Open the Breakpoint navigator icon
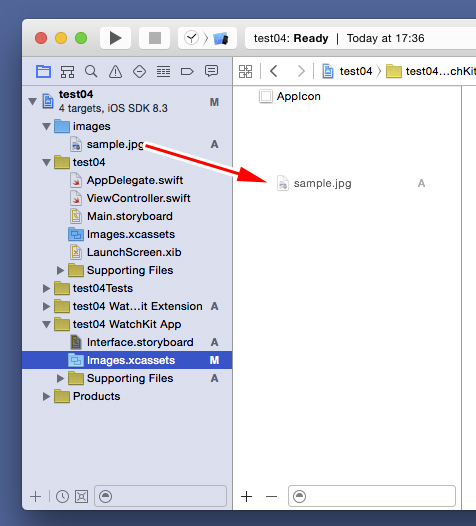Screen dimensions: 476x526 (187, 71)
